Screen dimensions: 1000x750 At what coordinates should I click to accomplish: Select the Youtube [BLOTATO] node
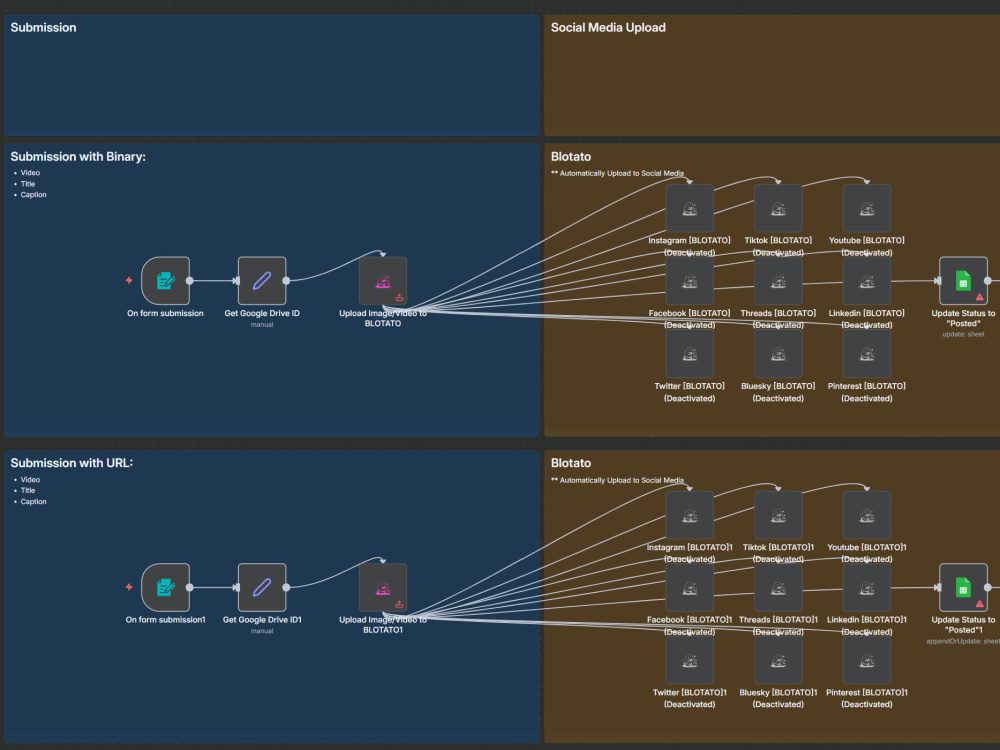[x=867, y=209]
